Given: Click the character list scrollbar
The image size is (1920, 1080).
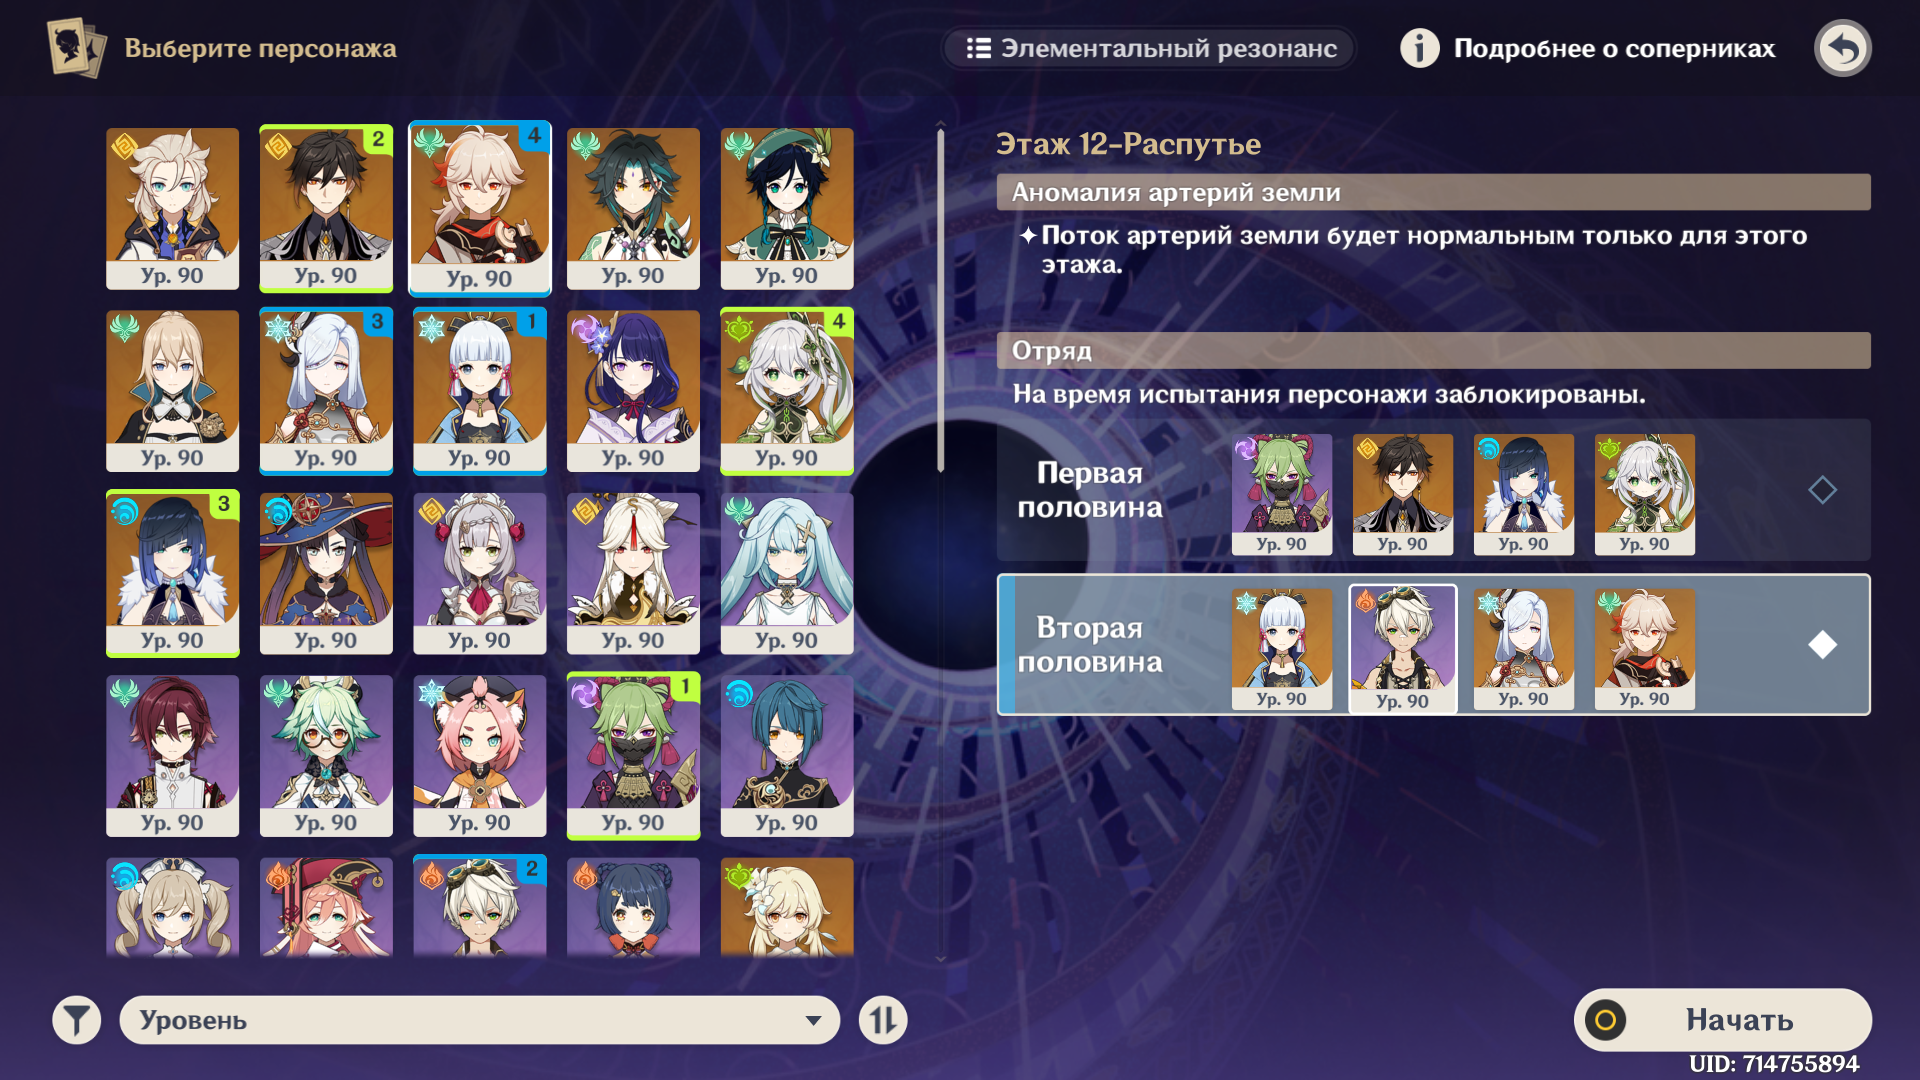Looking at the screenshot, I should [940, 300].
